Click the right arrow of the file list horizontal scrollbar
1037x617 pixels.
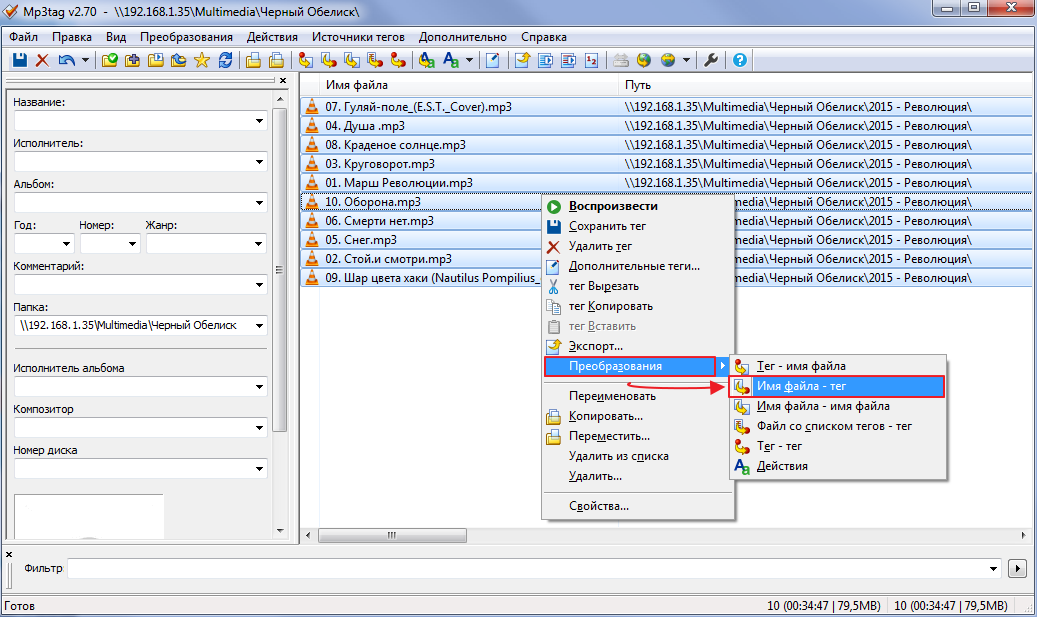(1023, 535)
